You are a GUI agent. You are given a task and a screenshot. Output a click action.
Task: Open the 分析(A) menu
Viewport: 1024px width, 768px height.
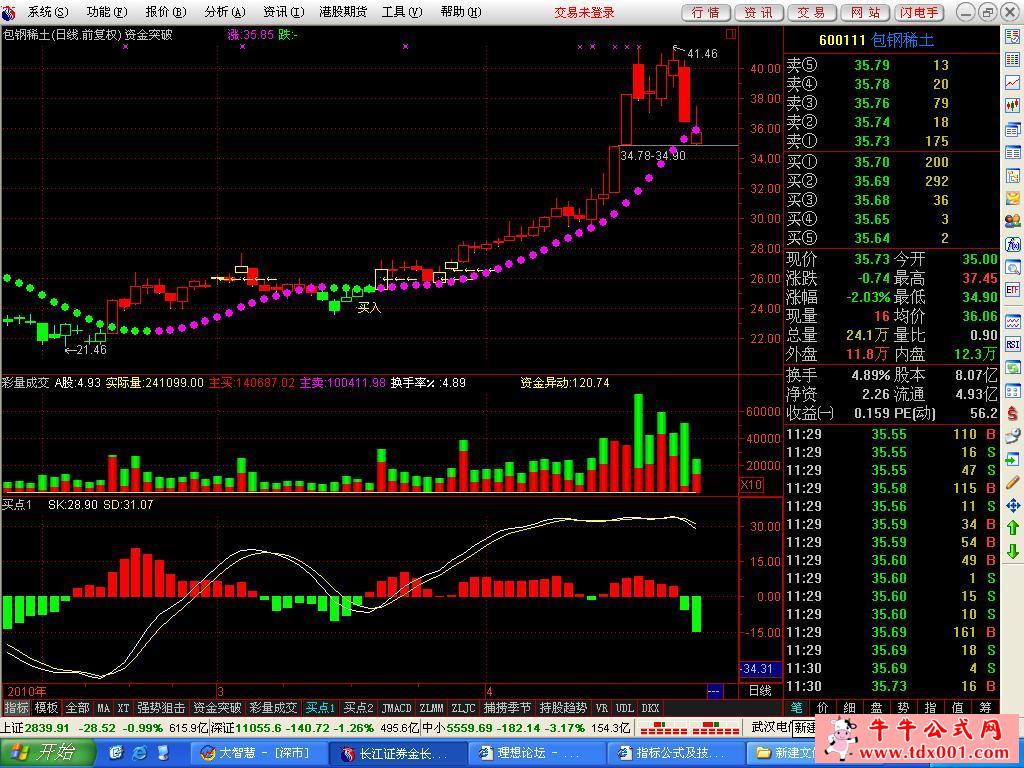224,12
